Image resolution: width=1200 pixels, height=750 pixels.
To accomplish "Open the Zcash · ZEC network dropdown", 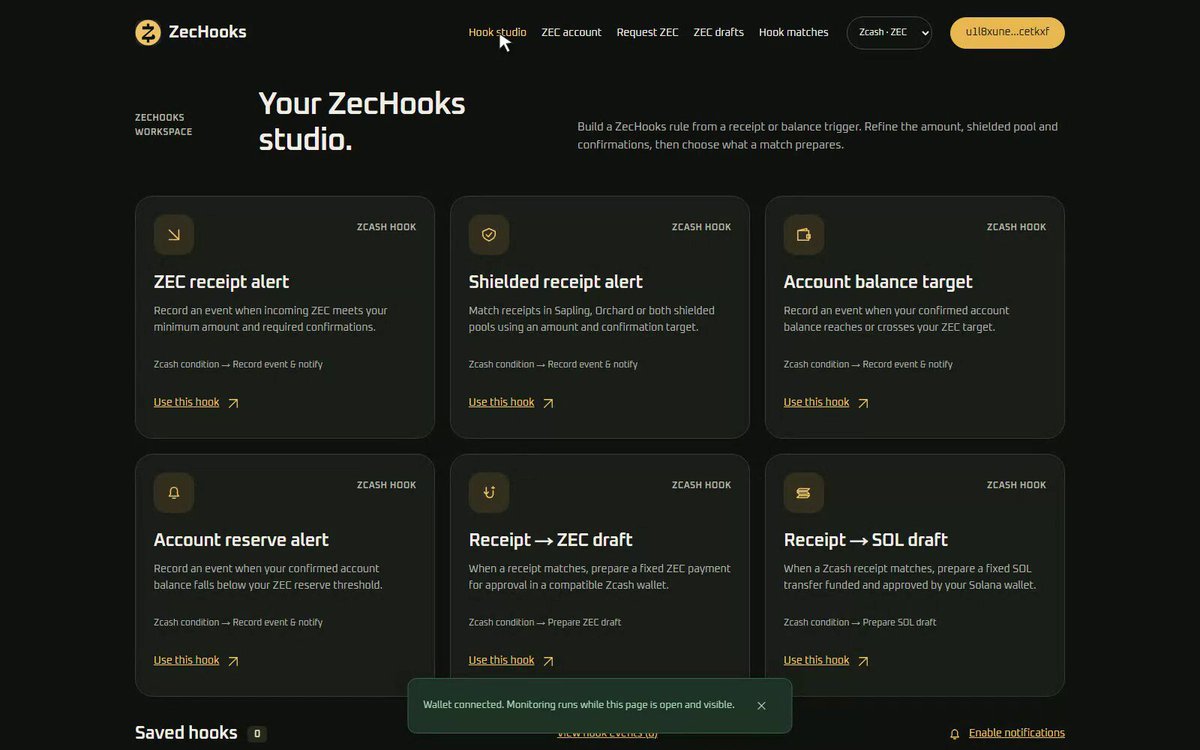I will pyautogui.click(x=889, y=33).
